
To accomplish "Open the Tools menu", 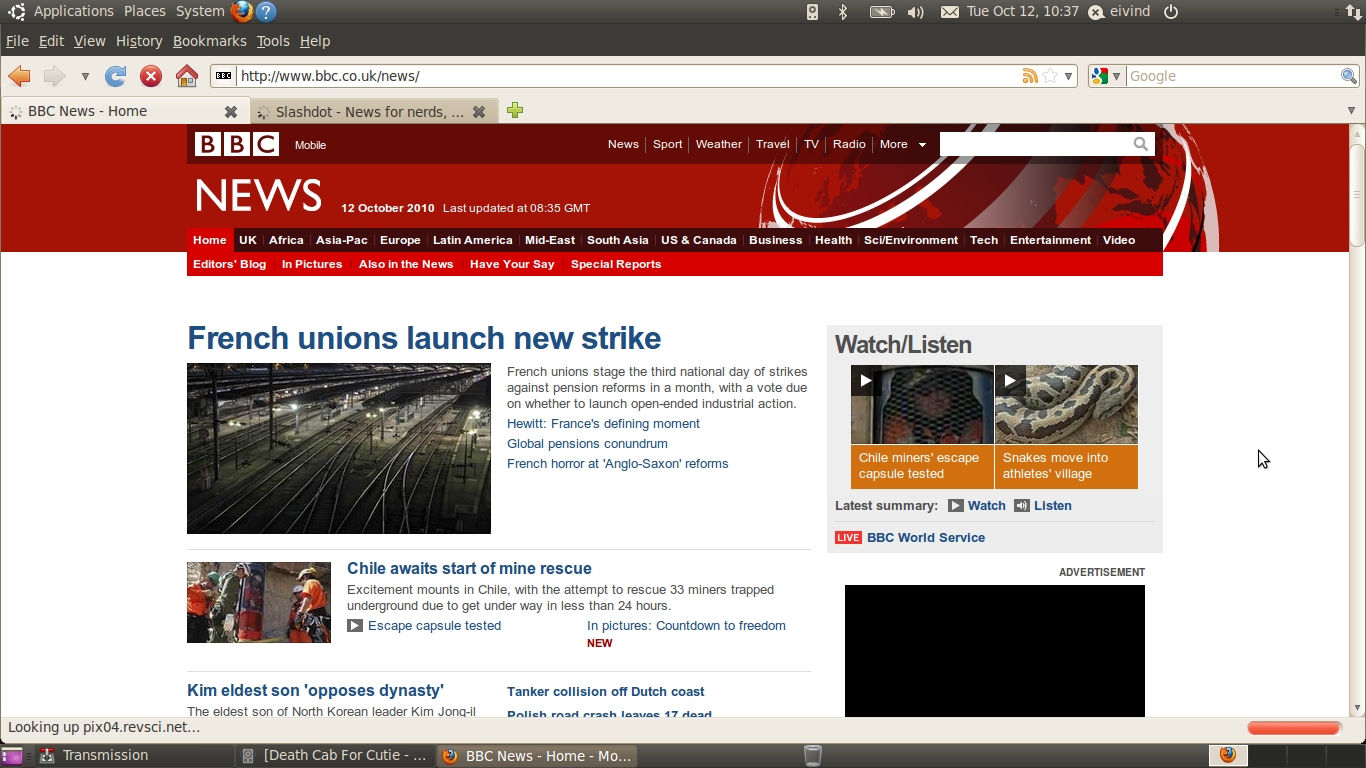I will 273,41.
